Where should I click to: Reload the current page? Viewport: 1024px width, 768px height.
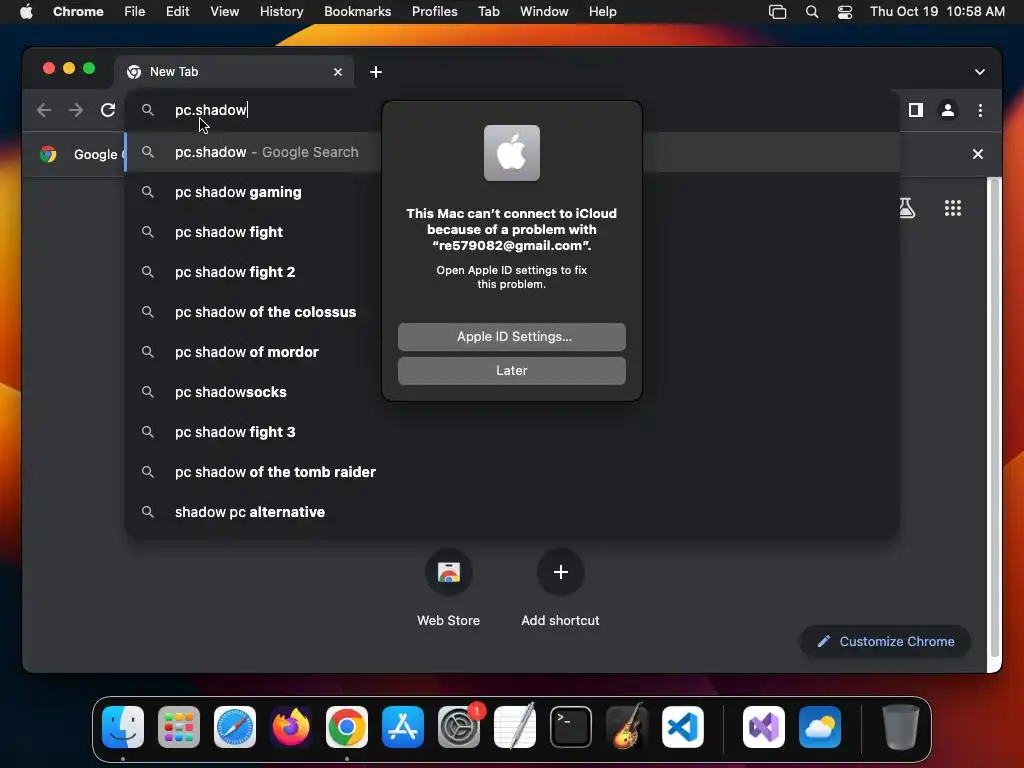coord(108,110)
